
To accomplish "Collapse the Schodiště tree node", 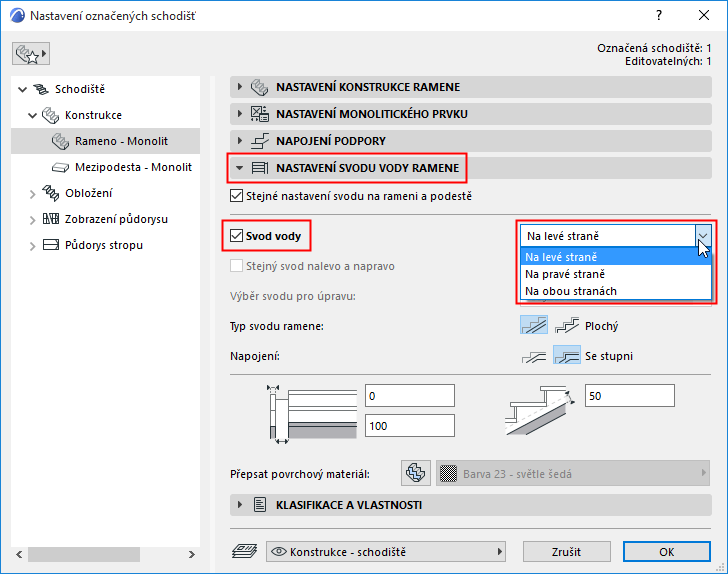I will pos(22,89).
